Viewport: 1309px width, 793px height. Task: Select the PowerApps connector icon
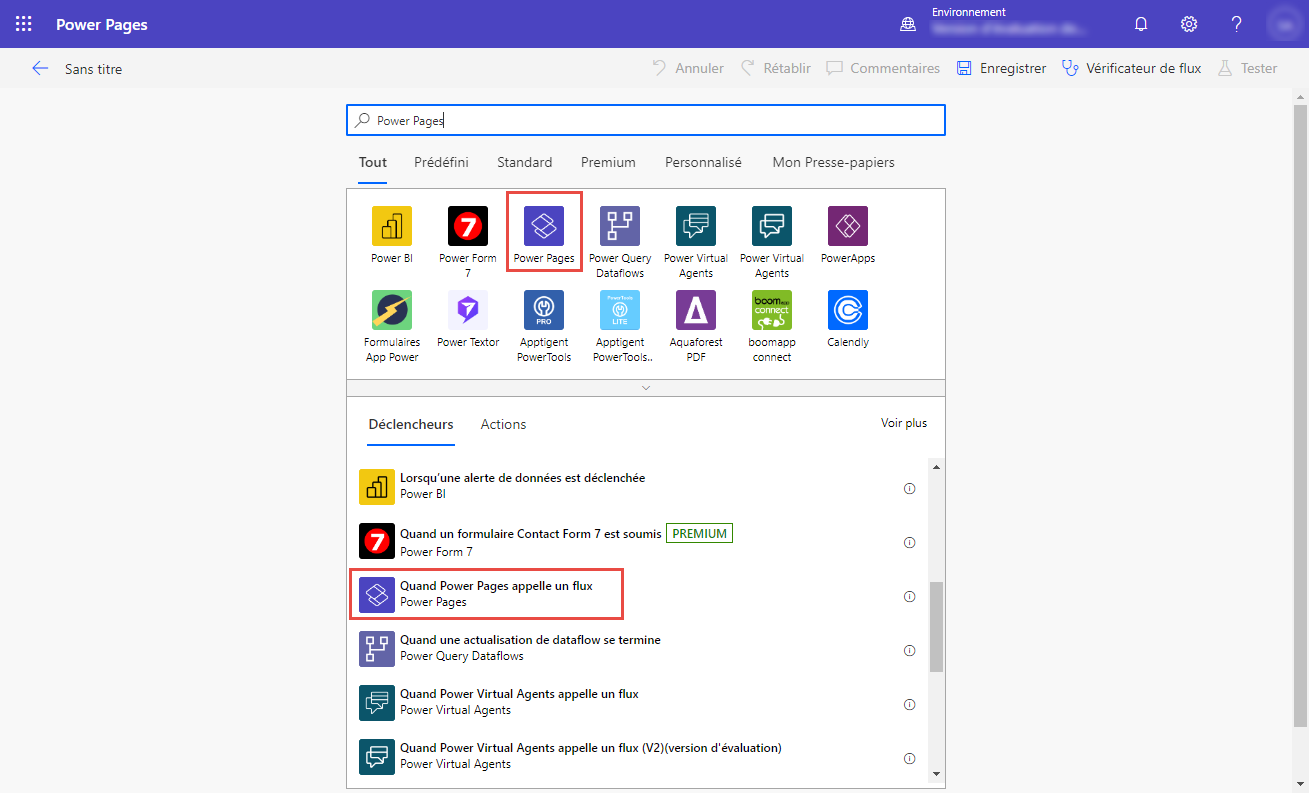pyautogui.click(x=847, y=226)
